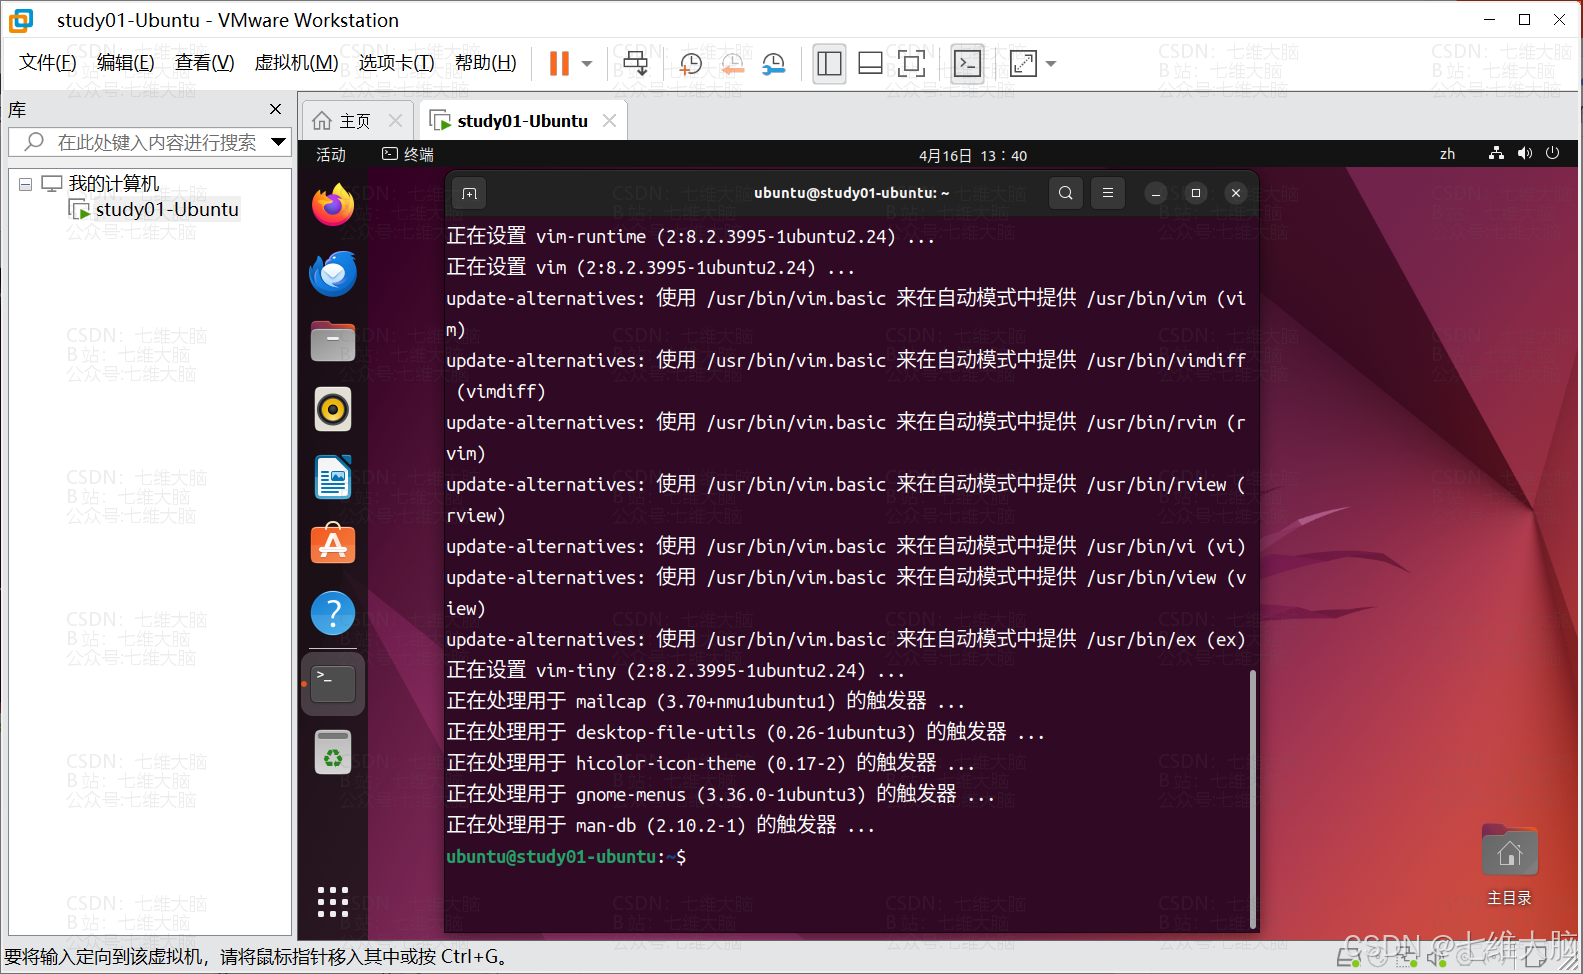This screenshot has width=1583, height=974.
Task: Open dropdown arrow next to stretch display icon
Action: click(1051, 64)
